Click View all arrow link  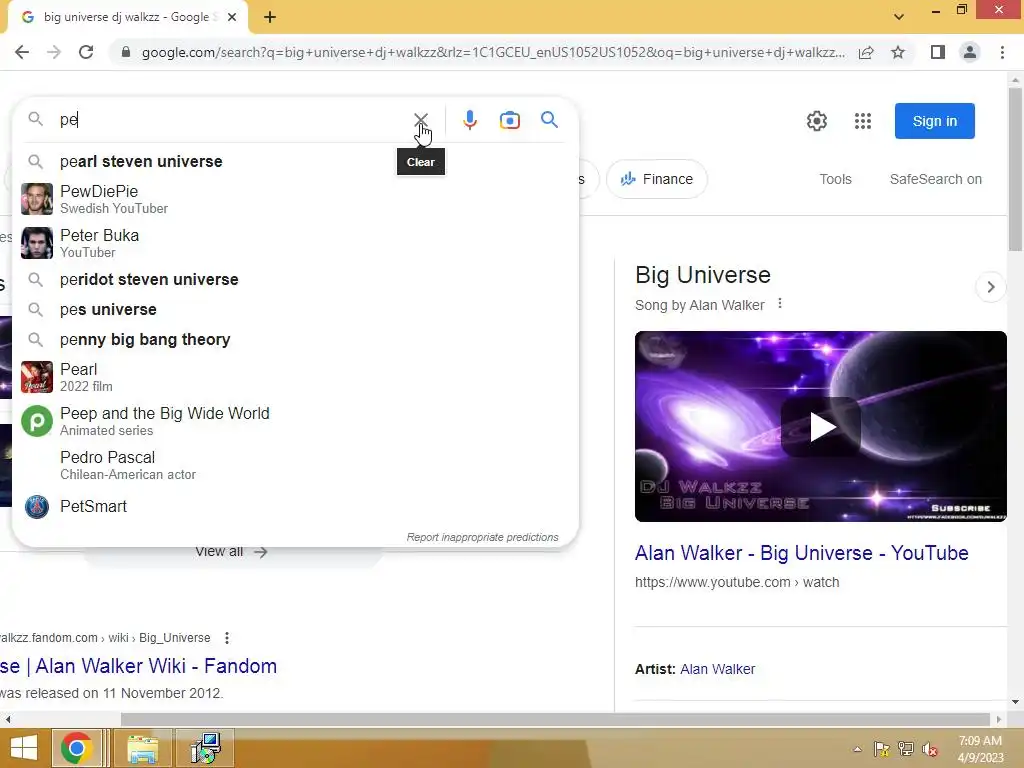pyautogui.click(x=231, y=552)
